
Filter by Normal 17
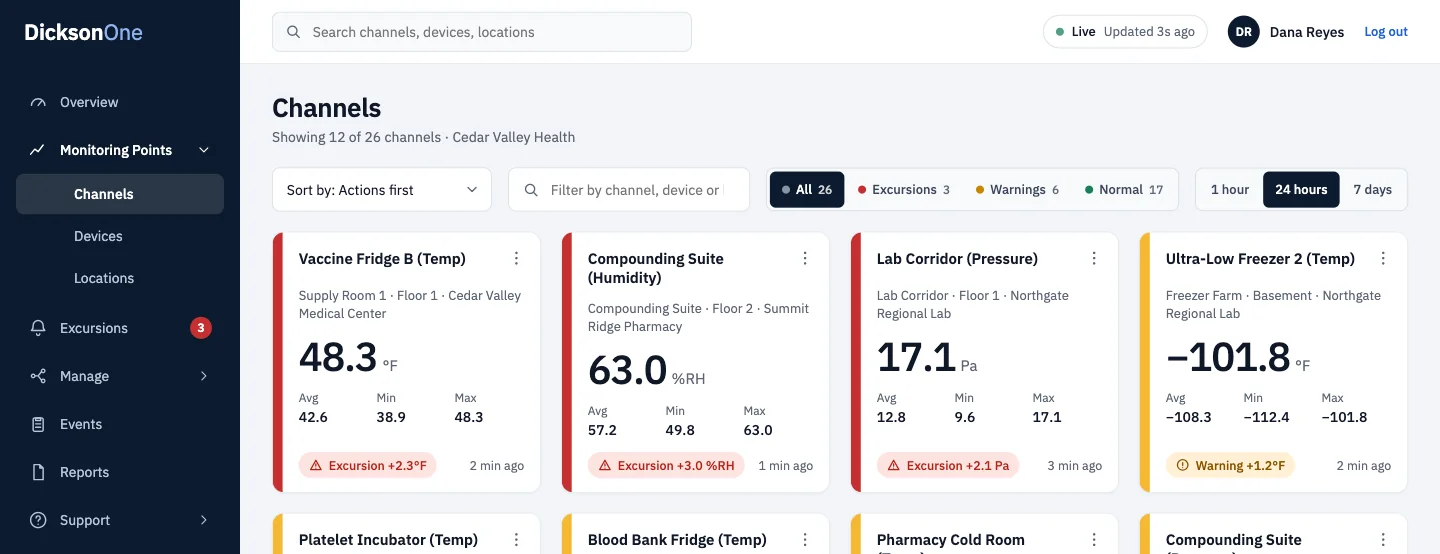click(1124, 190)
